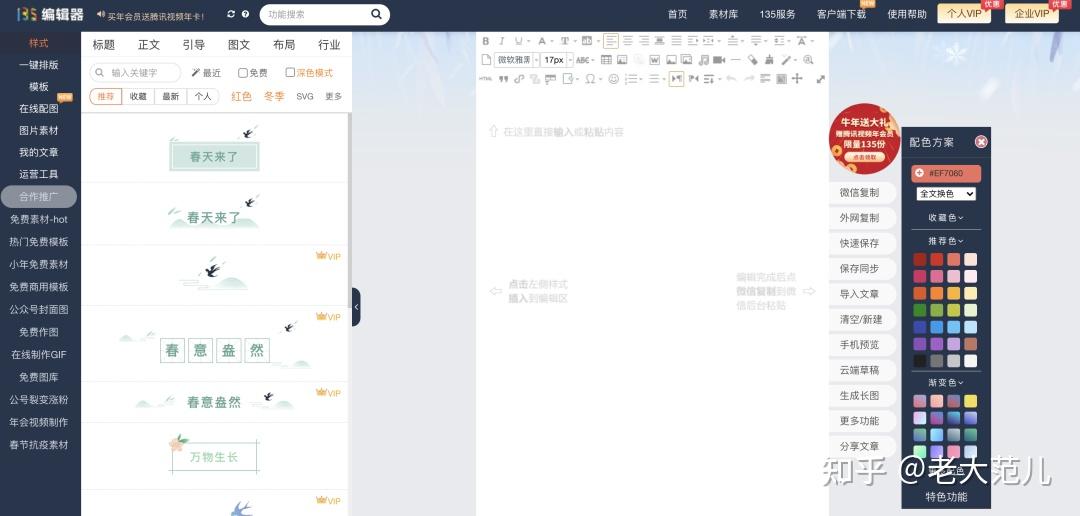Screen dimensions: 1080x516
Task: Open the emoji smiley picker
Action: (614, 79)
